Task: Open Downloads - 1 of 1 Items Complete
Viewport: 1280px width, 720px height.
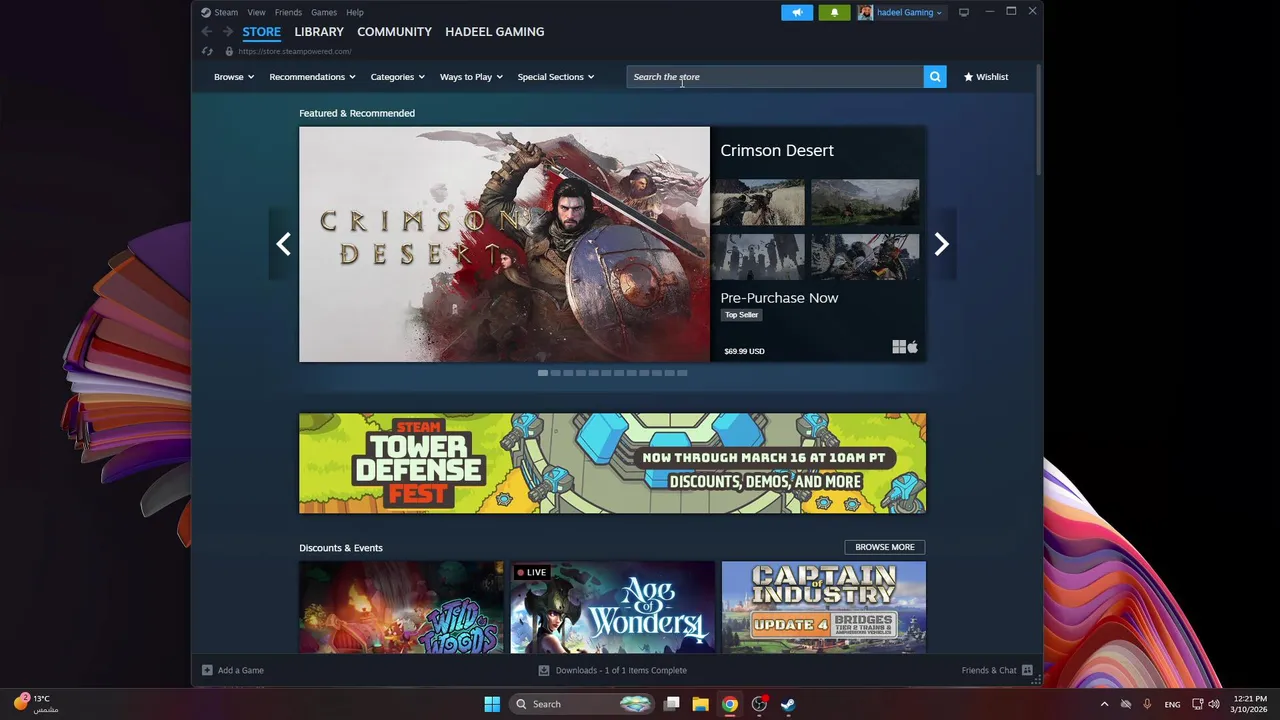Action: (621, 670)
